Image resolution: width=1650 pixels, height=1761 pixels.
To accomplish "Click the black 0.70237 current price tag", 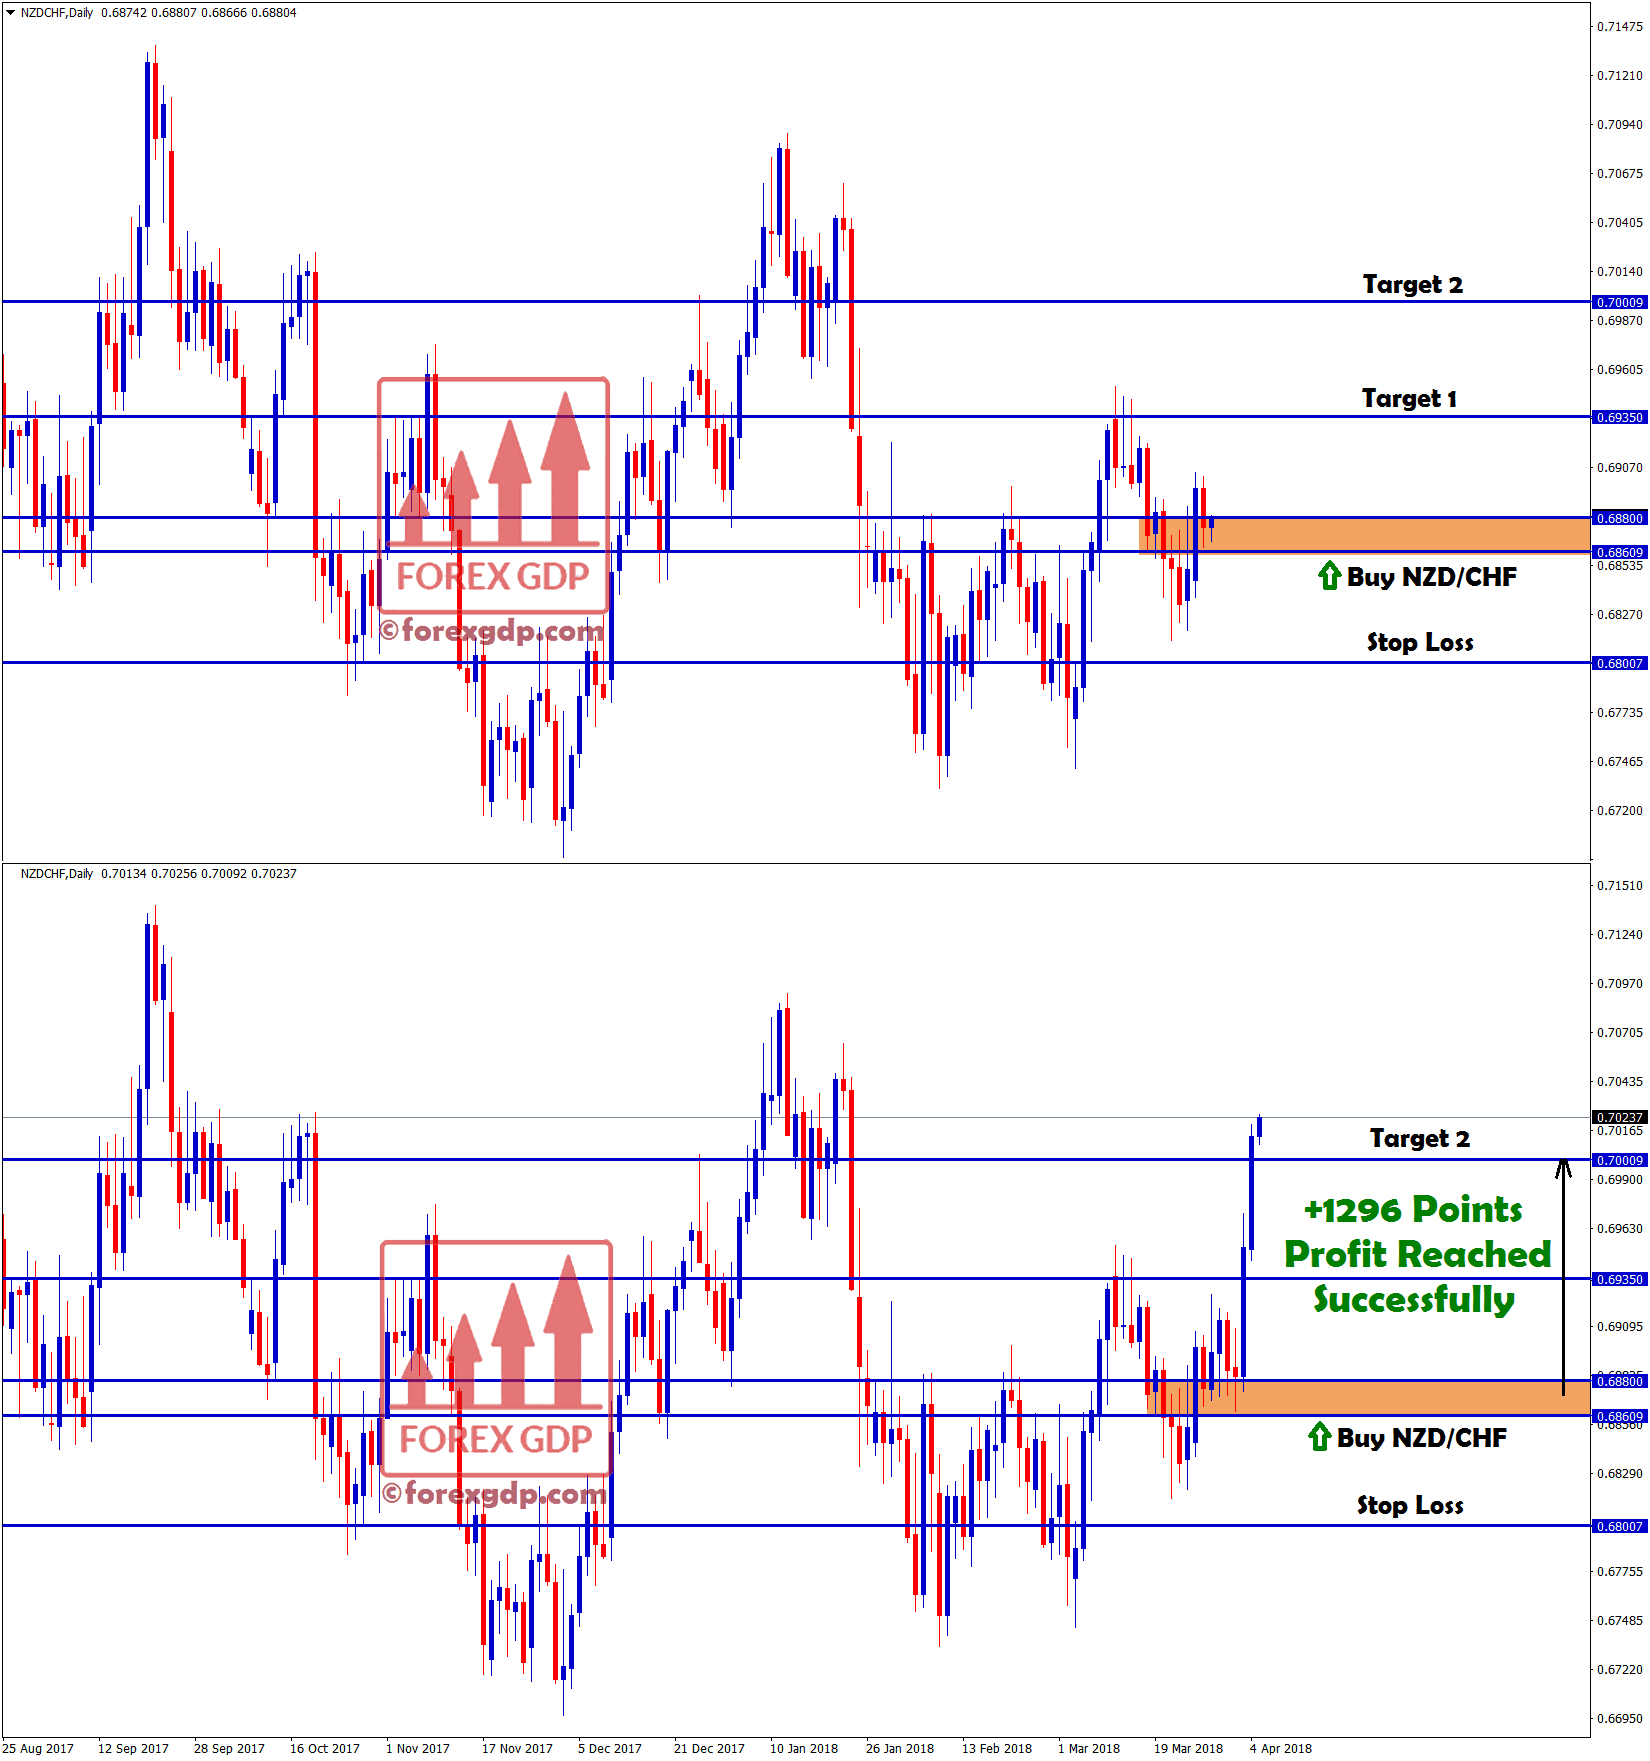I will tap(1619, 1117).
